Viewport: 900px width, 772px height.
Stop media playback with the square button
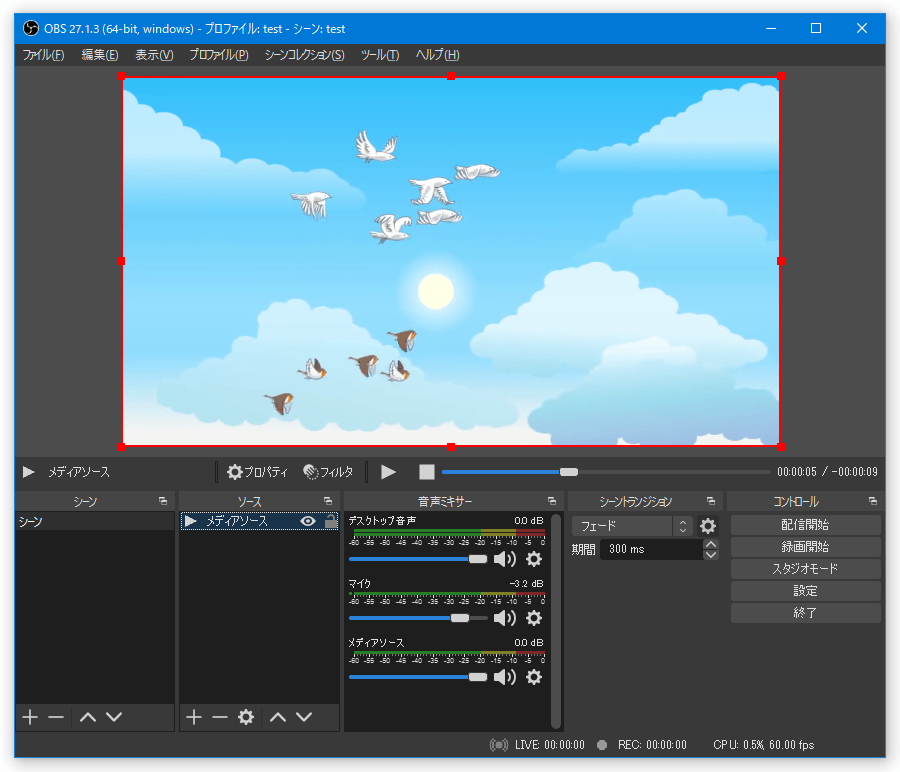point(426,472)
